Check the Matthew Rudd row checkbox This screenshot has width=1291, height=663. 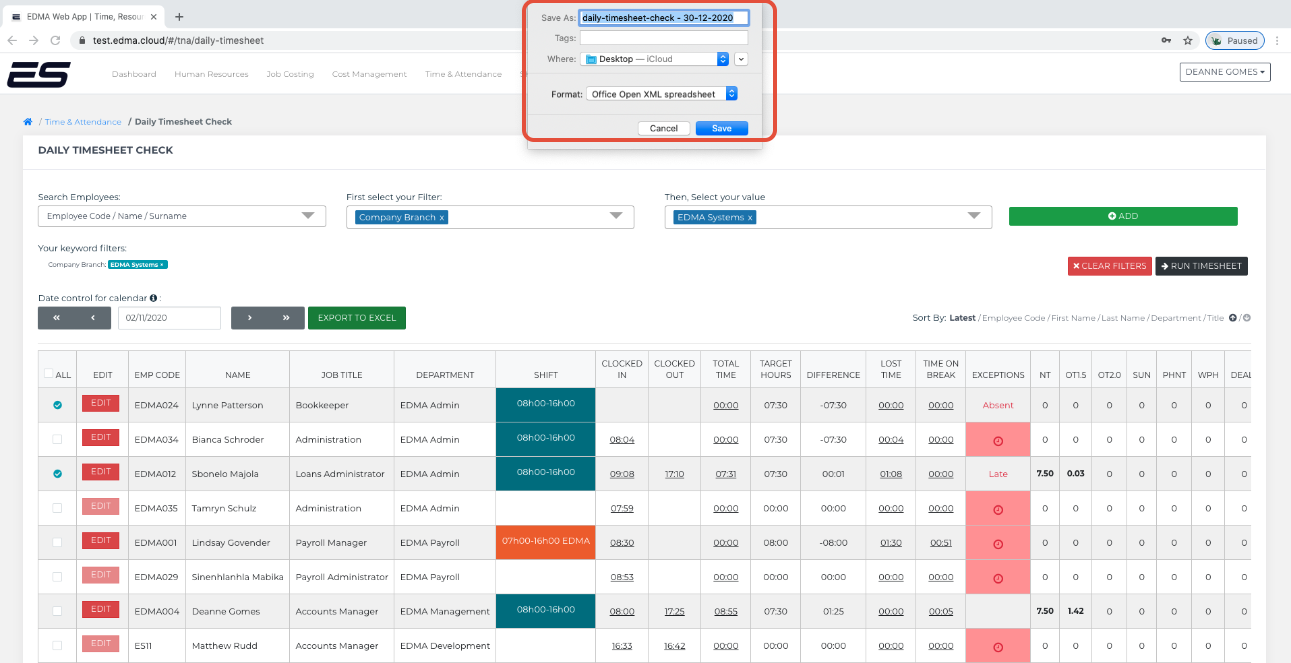[x=57, y=645]
